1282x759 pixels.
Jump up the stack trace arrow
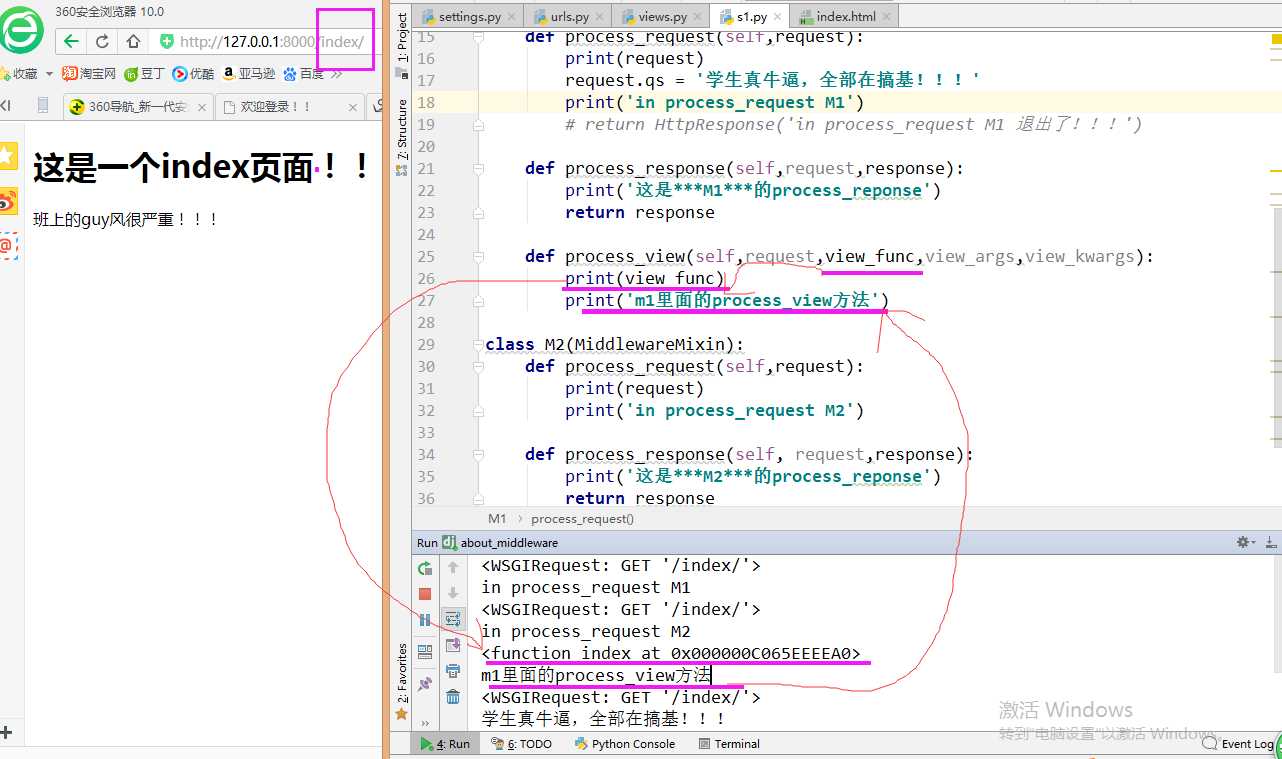pos(453,567)
